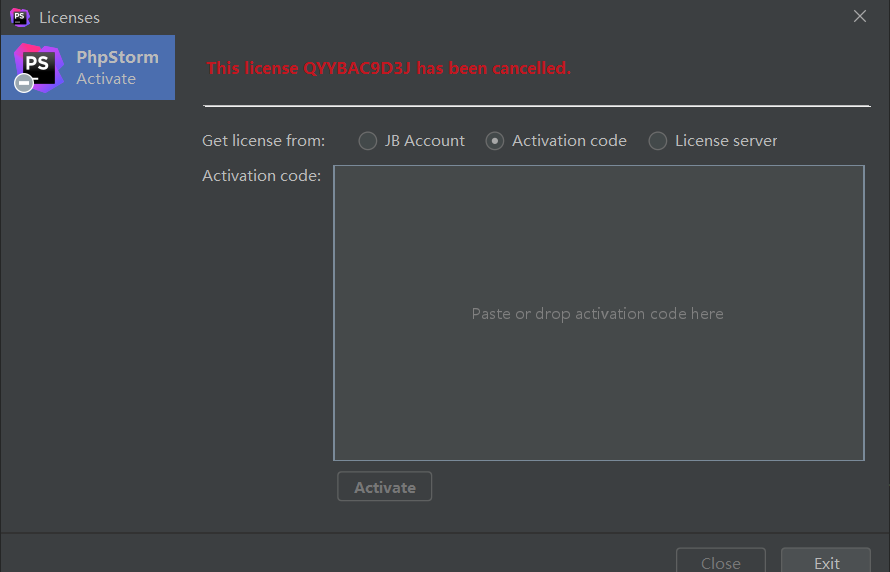Viewport: 890px width, 572px height.
Task: Click the "Activation code:" field label
Action: tap(261, 176)
